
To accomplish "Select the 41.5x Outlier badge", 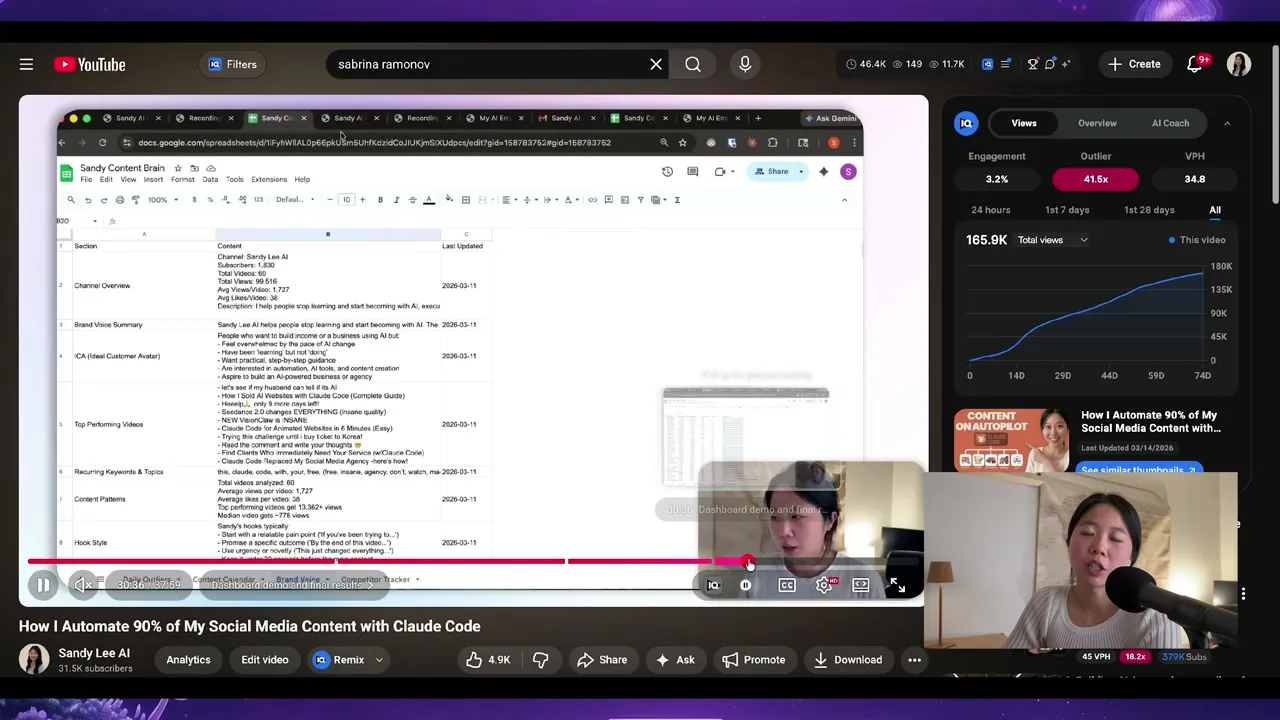I will tap(1096, 179).
